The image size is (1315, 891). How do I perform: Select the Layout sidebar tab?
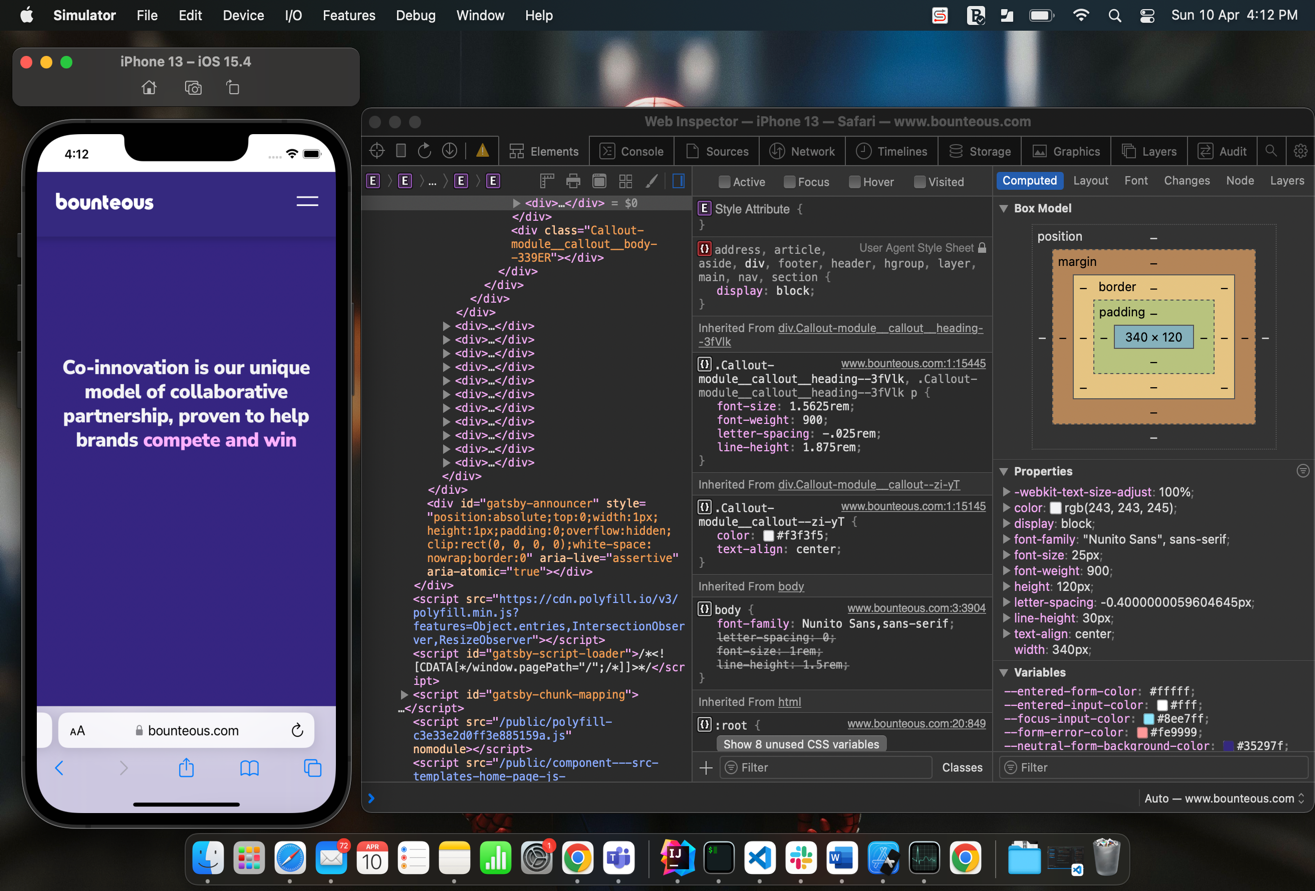coord(1090,181)
